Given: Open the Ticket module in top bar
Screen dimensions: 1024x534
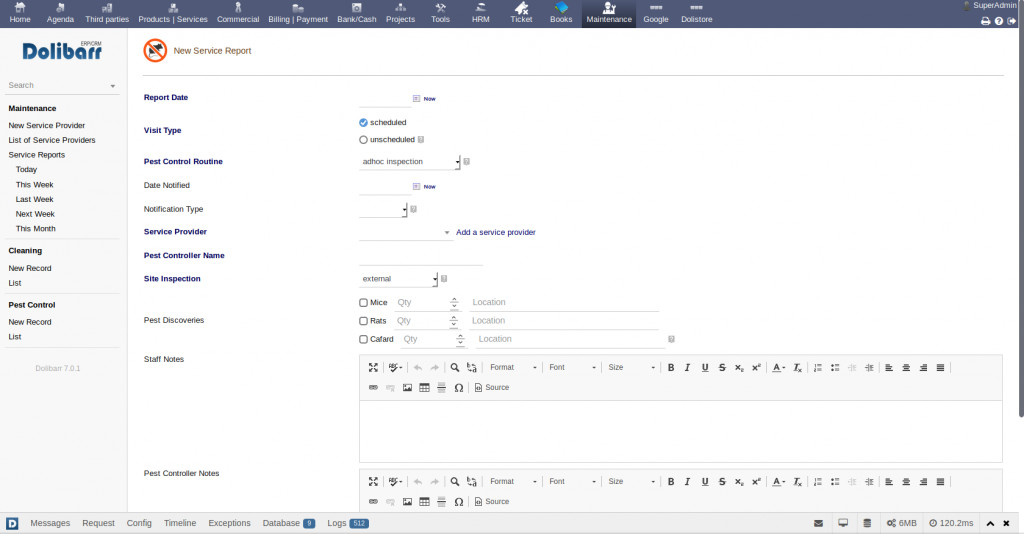Looking at the screenshot, I should (x=521, y=13).
